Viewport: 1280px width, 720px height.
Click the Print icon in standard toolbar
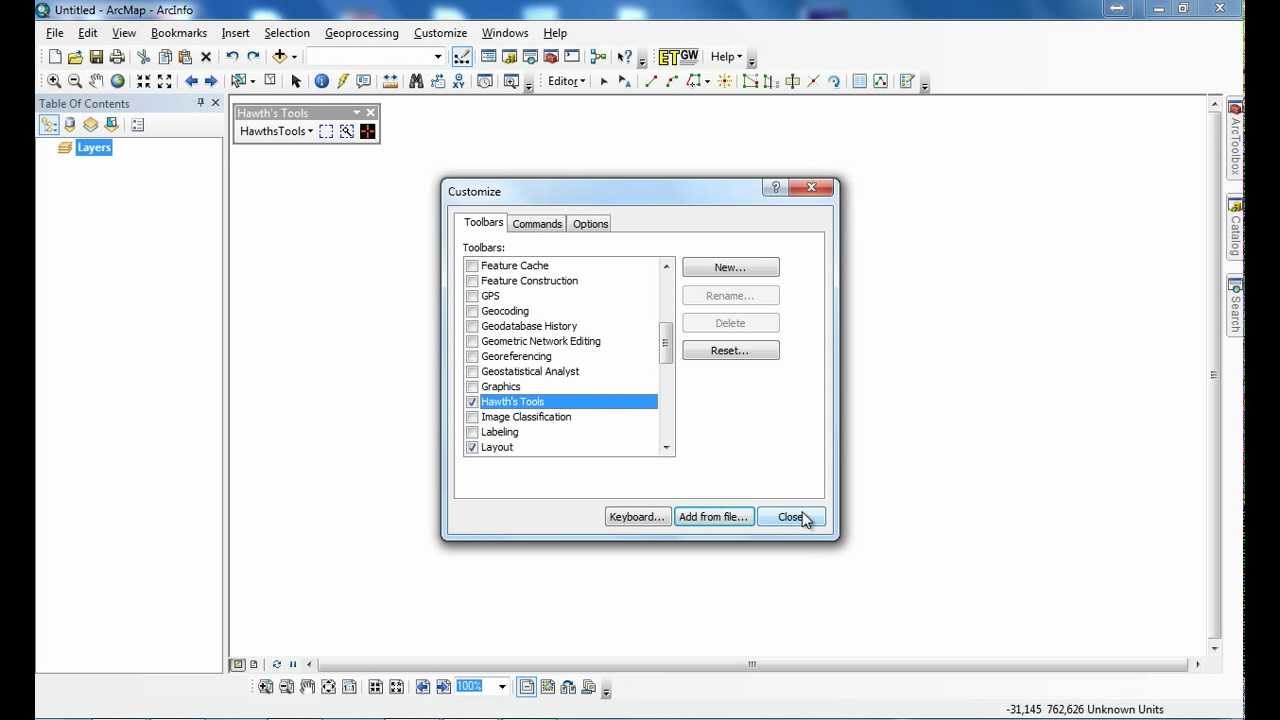click(117, 57)
